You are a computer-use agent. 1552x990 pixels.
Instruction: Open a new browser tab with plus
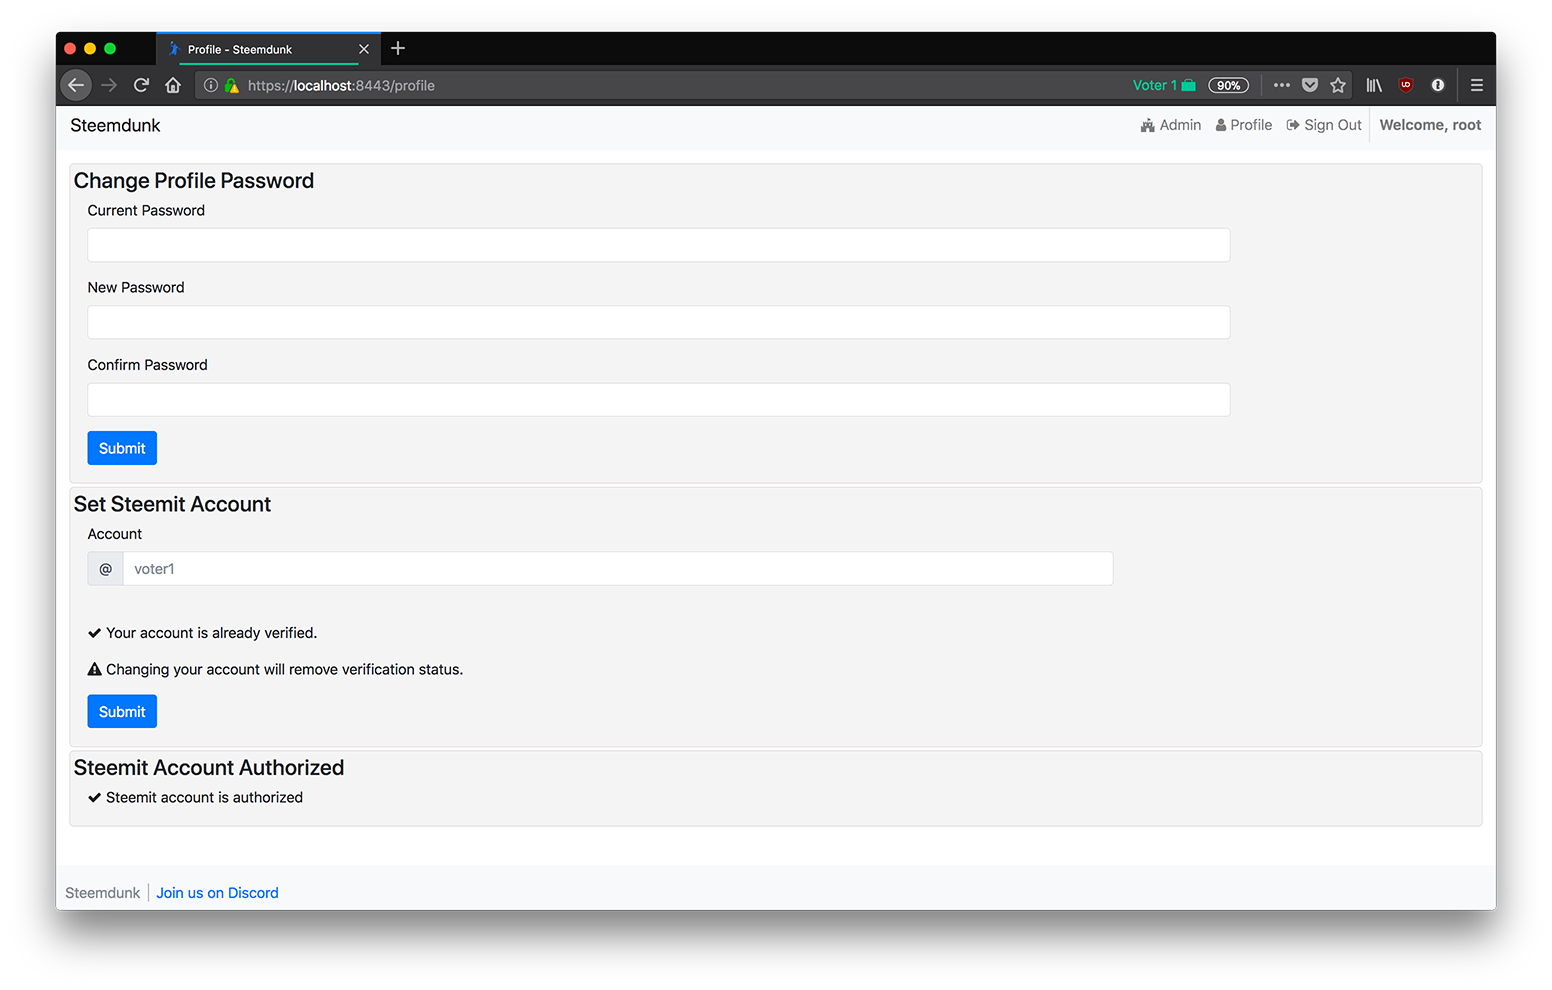398,48
